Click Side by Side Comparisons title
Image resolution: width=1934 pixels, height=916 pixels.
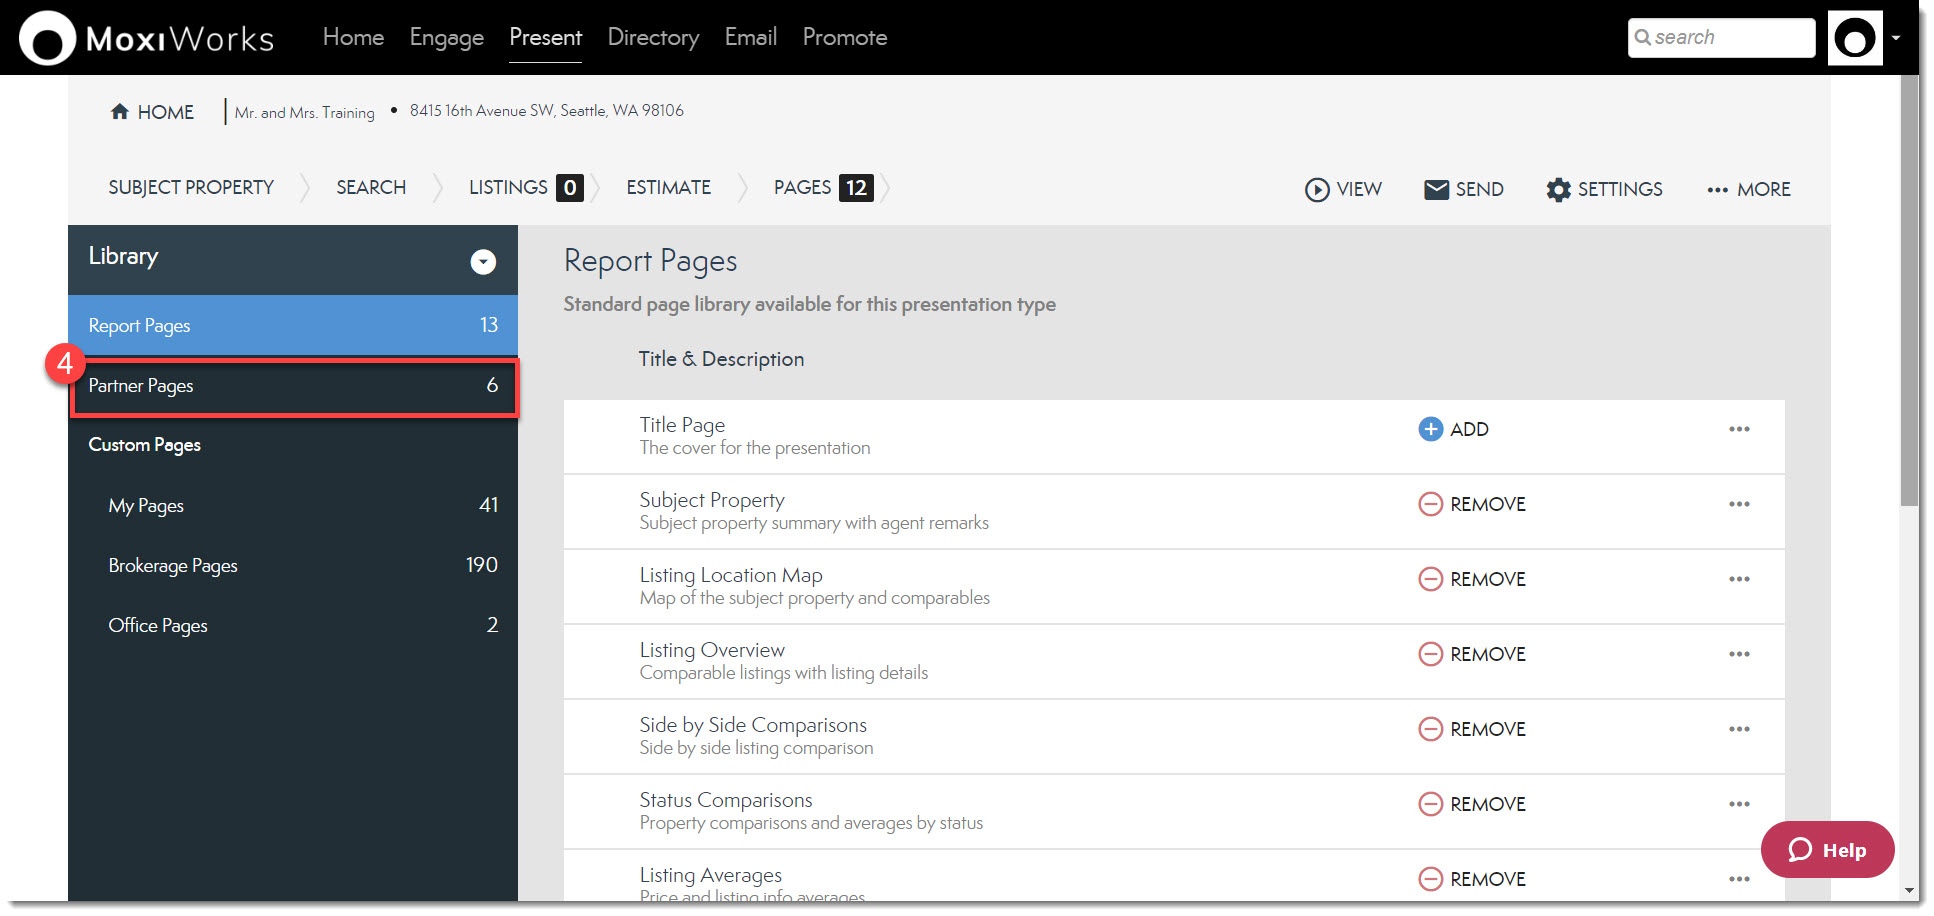click(x=753, y=725)
